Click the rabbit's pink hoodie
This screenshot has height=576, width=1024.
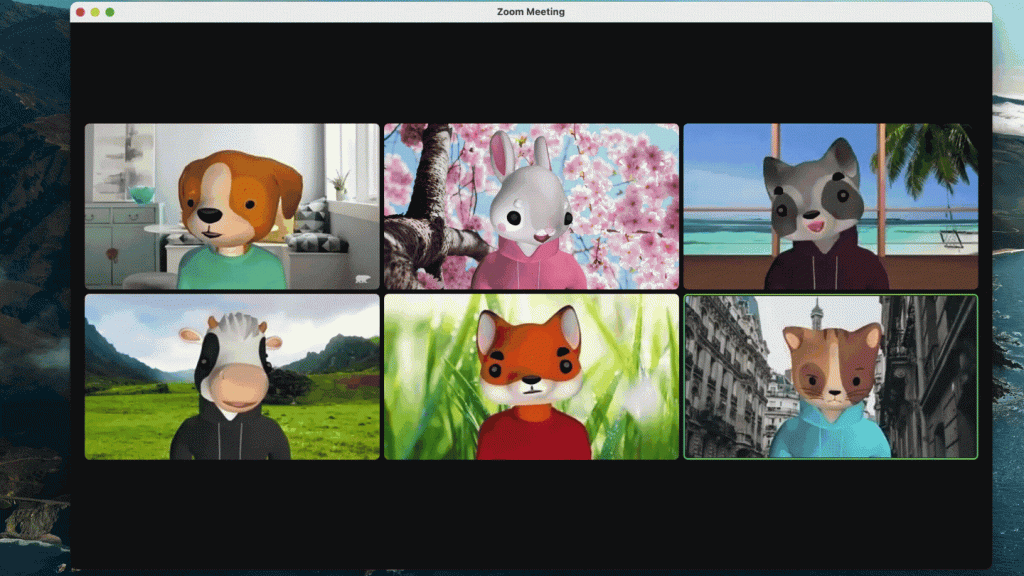530,270
